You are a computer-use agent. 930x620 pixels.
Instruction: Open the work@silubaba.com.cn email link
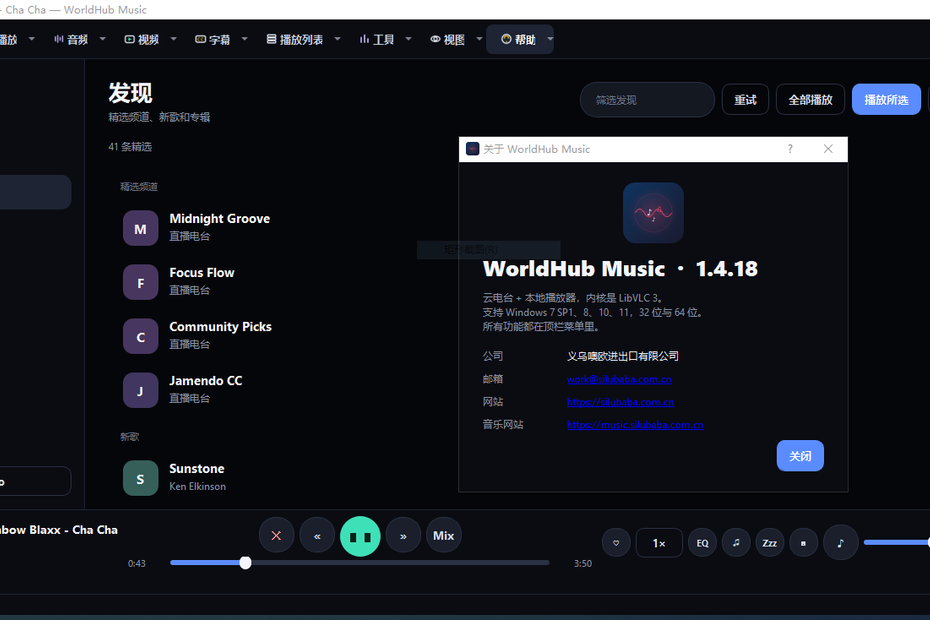click(x=619, y=379)
